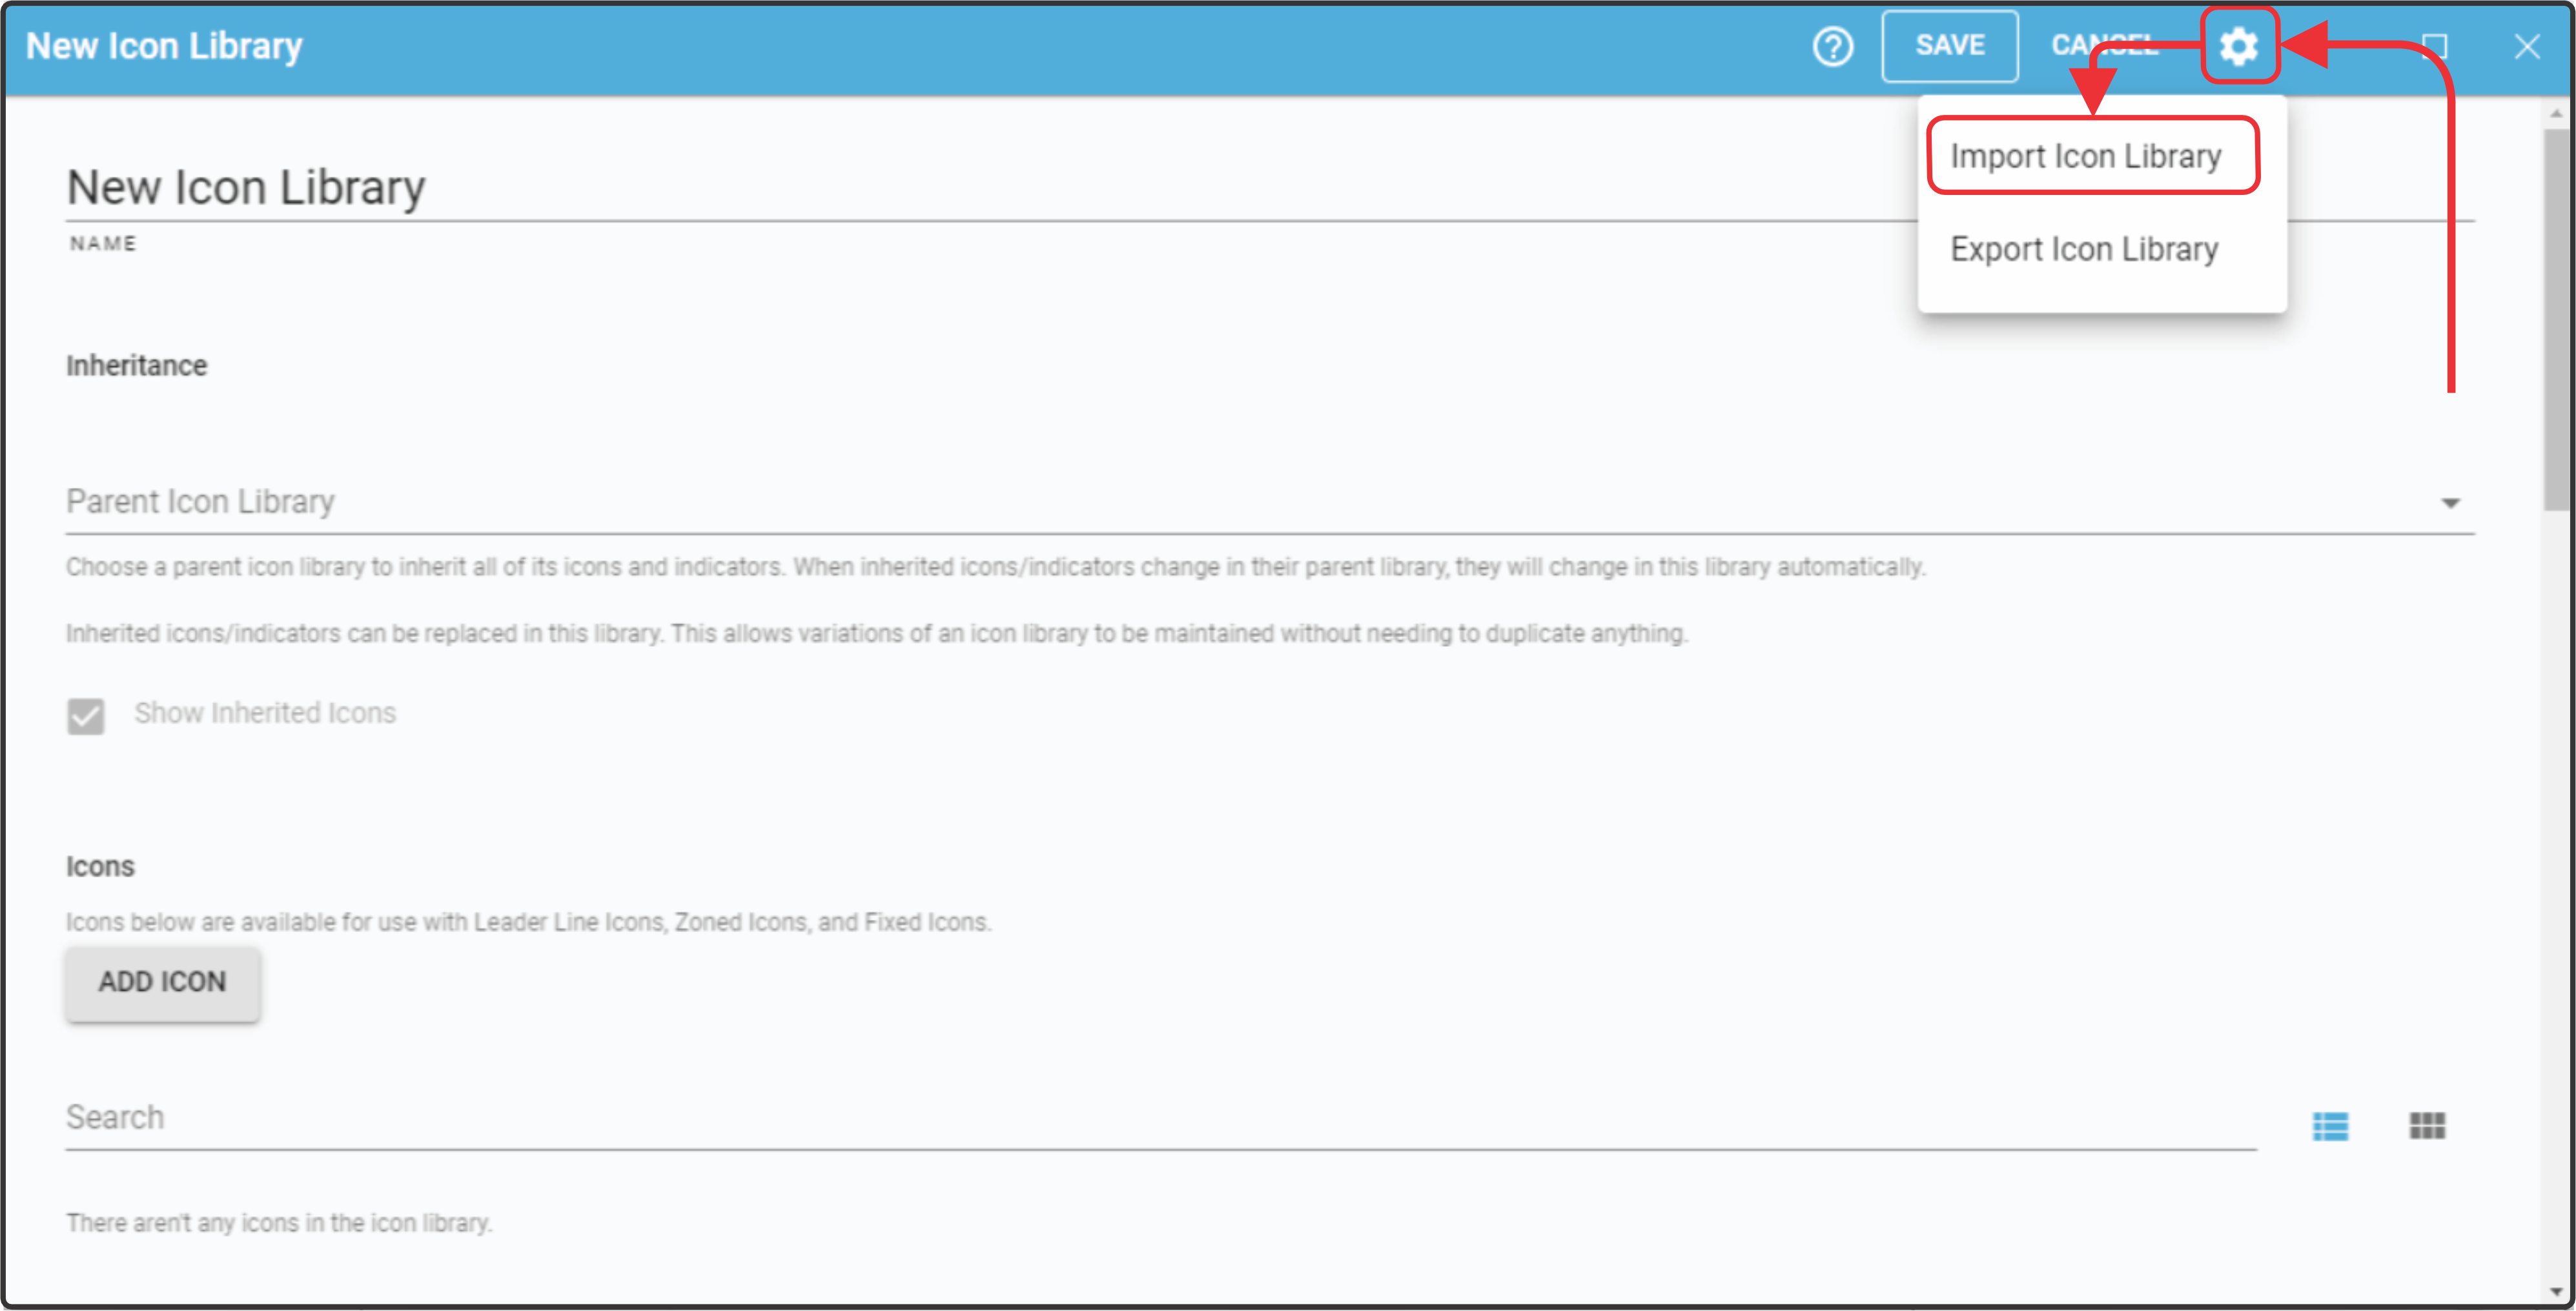The width and height of the screenshot is (2576, 1311).
Task: Click the 'Choose a parent icon library' description
Action: click(996, 567)
